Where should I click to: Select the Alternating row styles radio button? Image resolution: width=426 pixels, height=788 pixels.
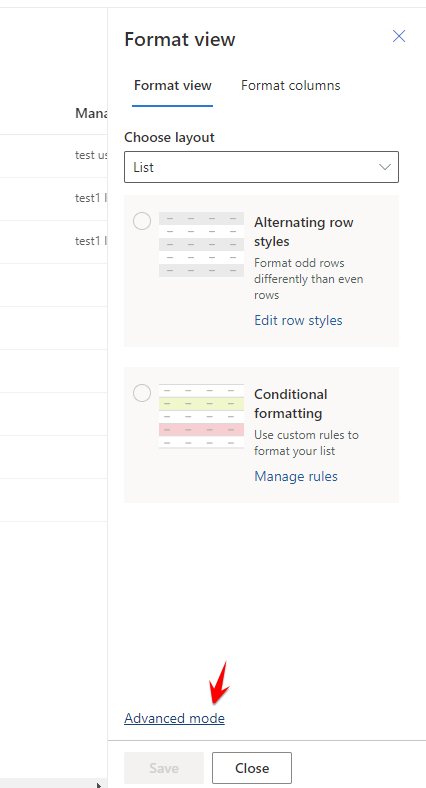click(x=142, y=221)
